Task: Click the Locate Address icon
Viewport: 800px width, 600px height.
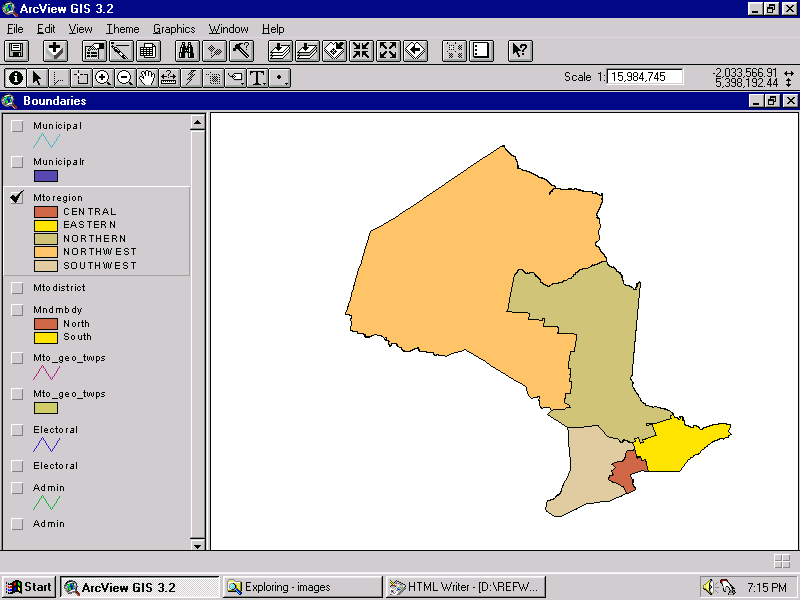Action: point(214,51)
